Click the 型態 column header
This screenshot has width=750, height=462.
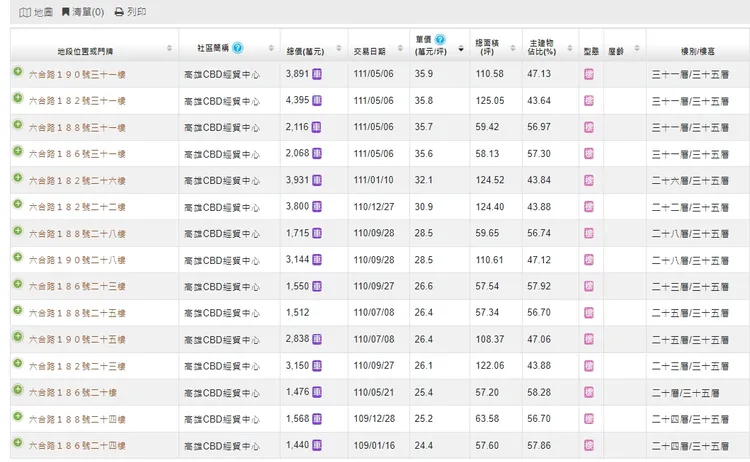point(591,51)
